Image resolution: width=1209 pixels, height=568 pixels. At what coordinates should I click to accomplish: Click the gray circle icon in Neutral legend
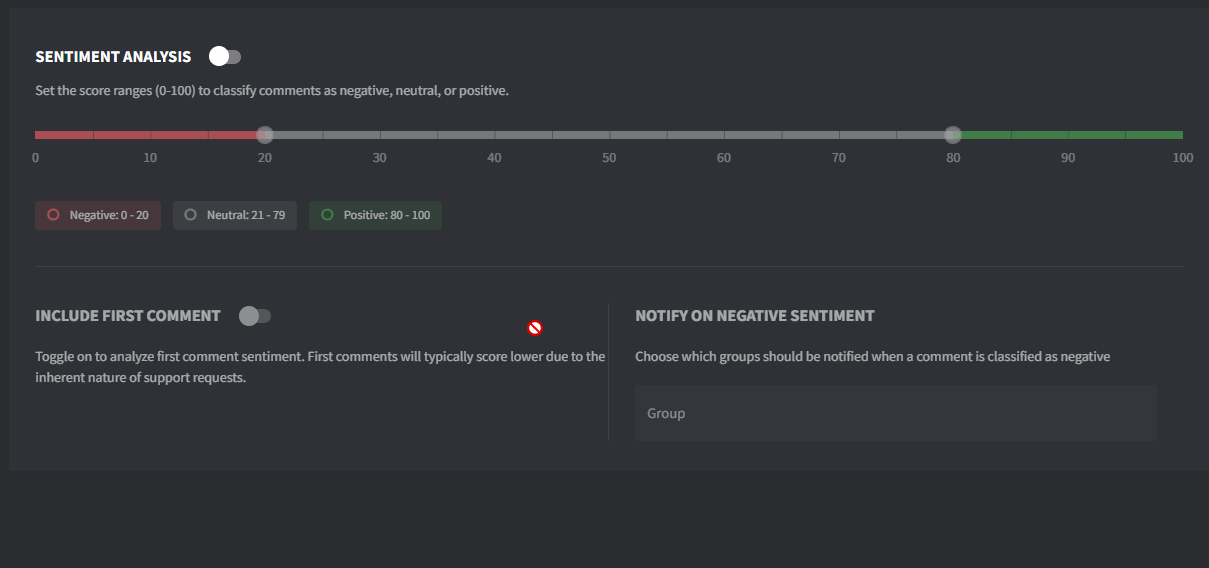[191, 215]
